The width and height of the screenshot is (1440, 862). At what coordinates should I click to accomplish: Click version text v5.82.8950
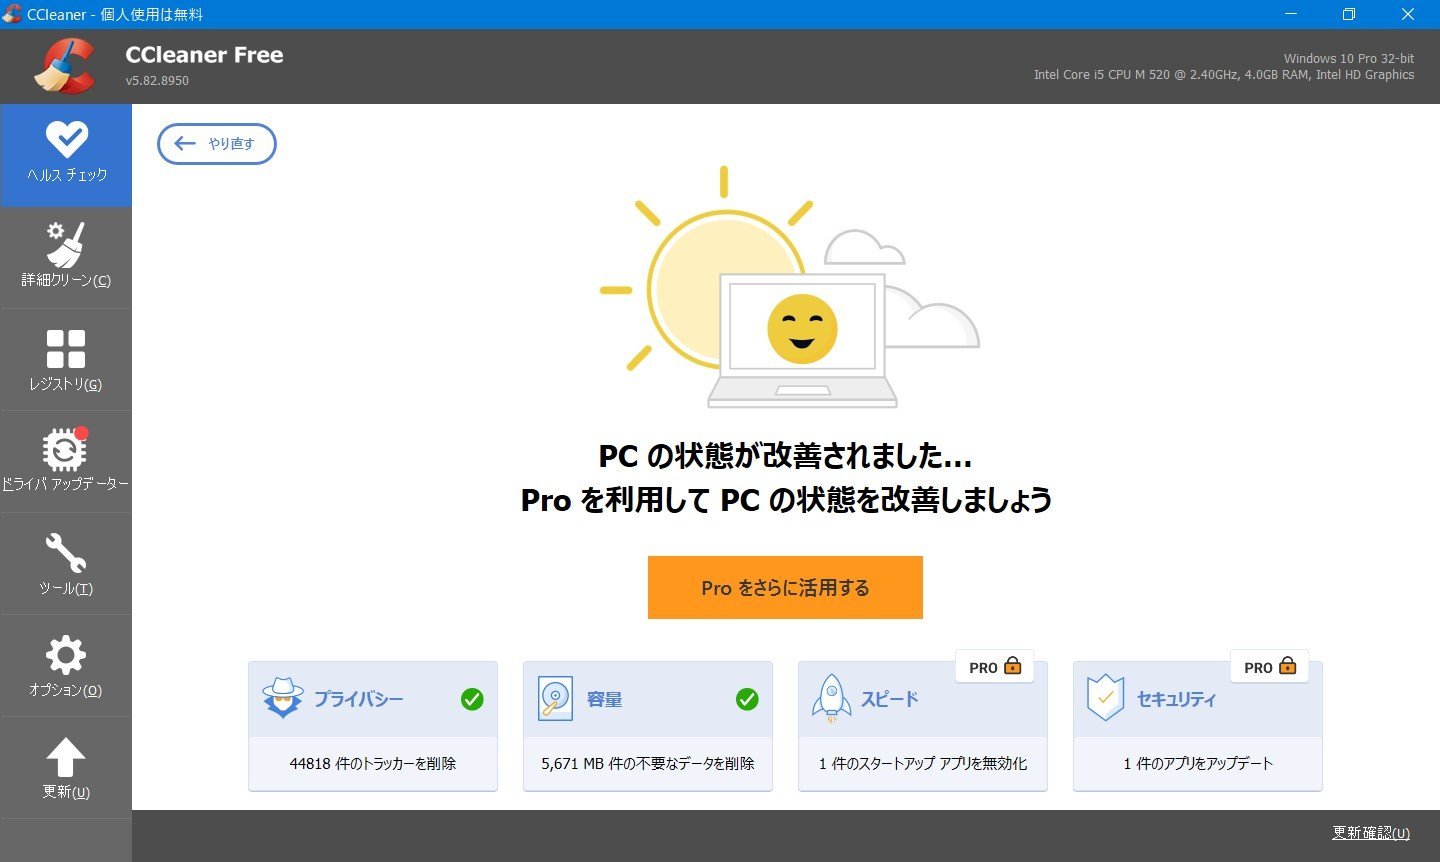click(157, 81)
